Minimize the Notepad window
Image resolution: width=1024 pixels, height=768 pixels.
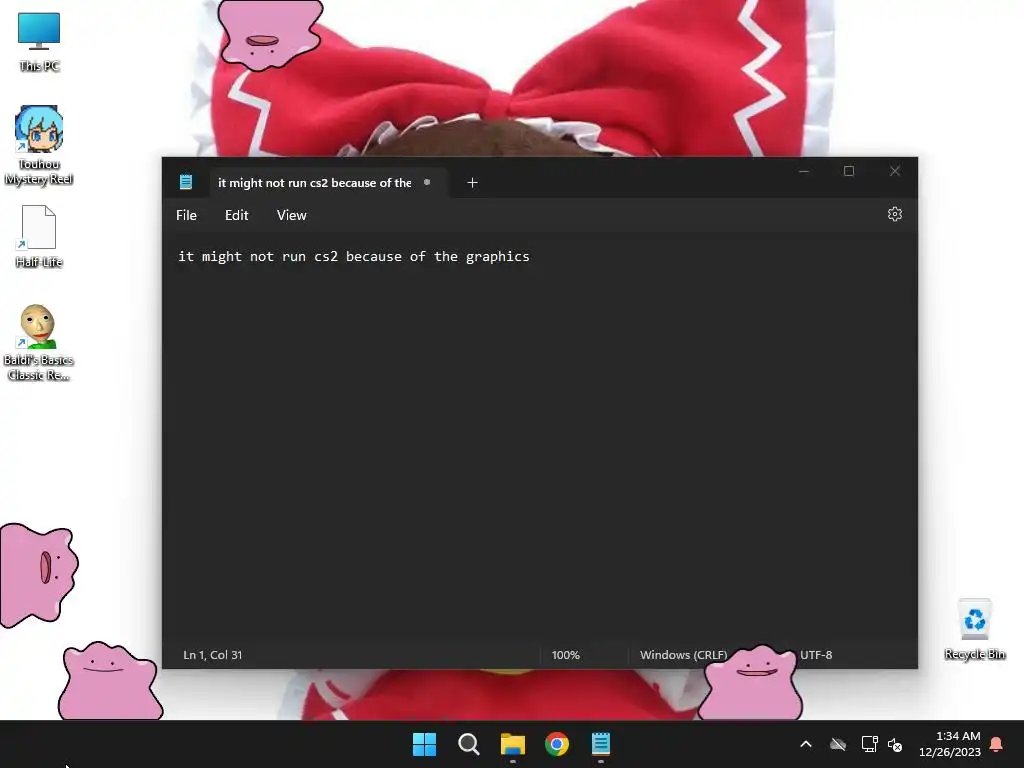point(804,171)
